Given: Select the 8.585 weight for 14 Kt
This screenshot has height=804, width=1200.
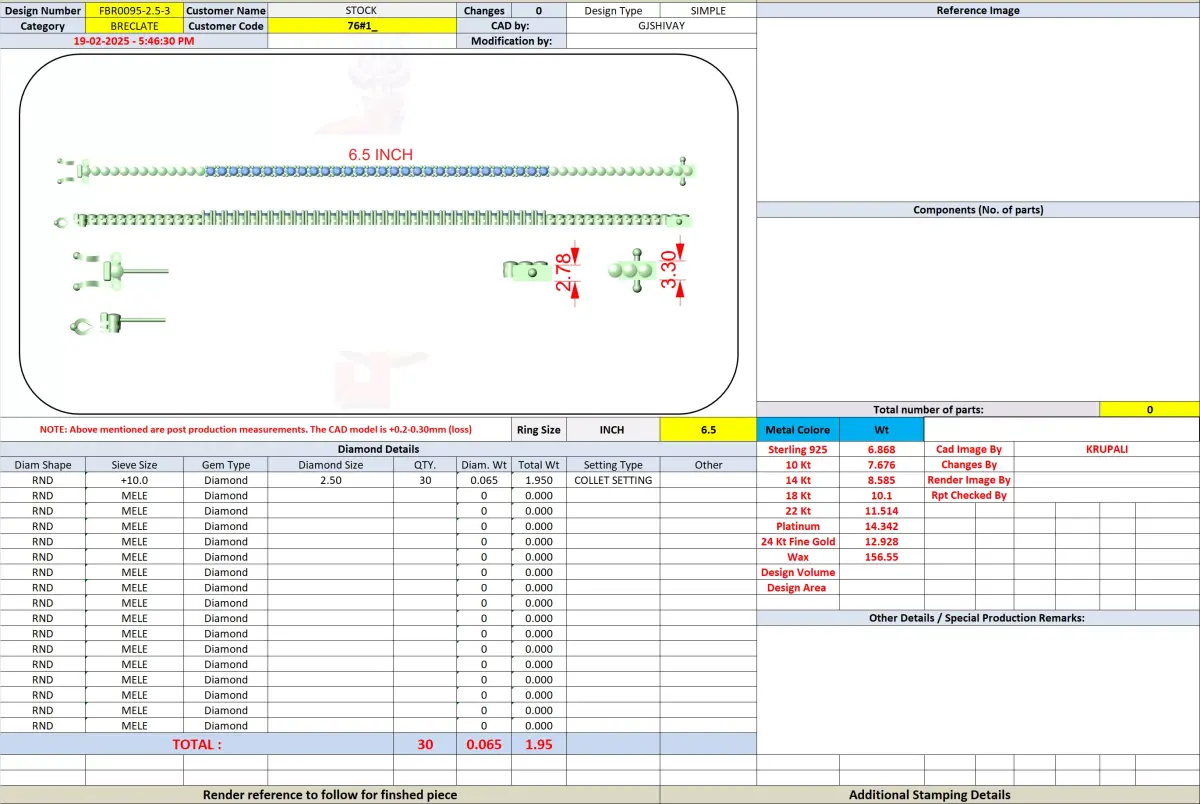Looking at the screenshot, I should tap(881, 480).
